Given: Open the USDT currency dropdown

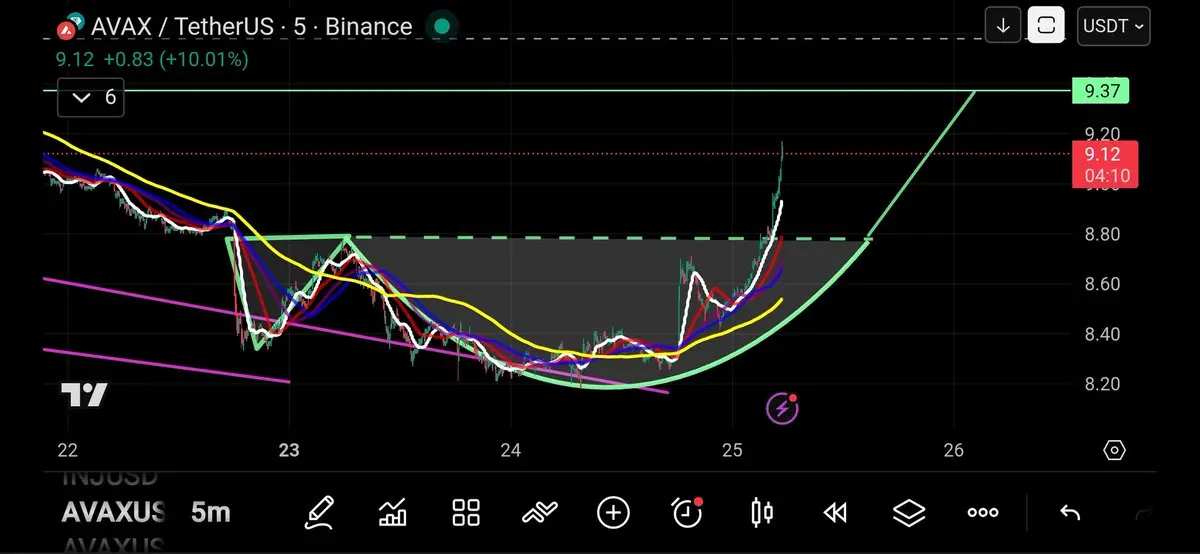Looking at the screenshot, I should (1113, 26).
